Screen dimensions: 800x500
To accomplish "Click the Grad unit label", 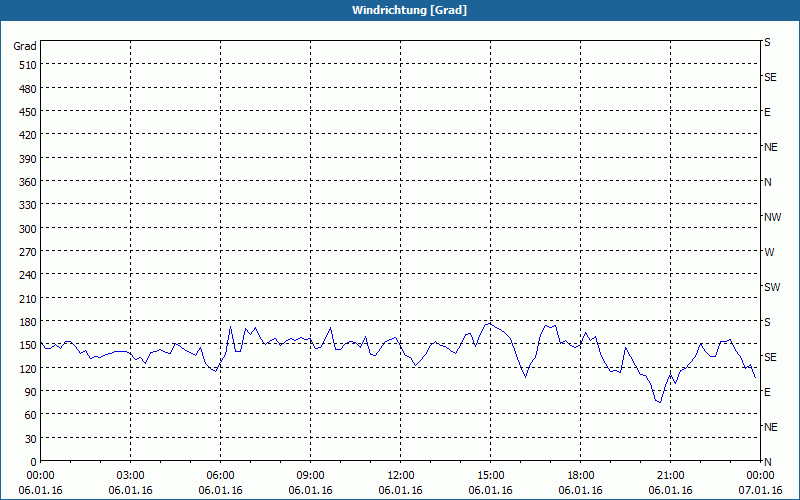I will point(25,46).
